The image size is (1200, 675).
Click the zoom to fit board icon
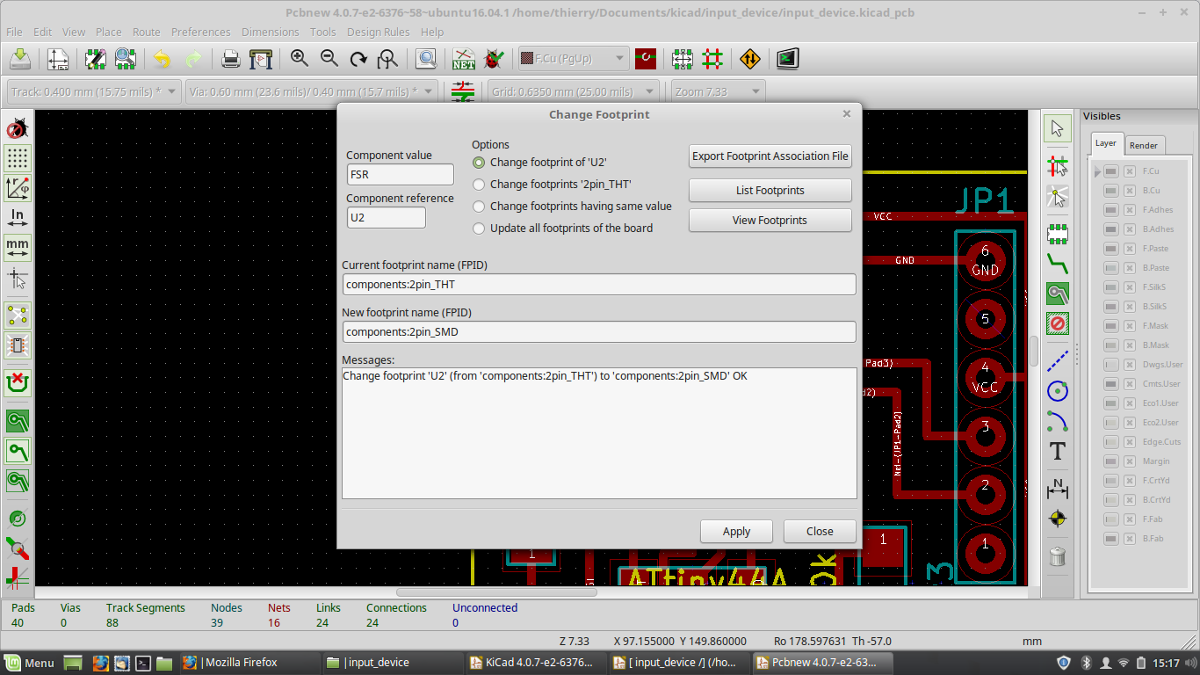tap(387, 59)
